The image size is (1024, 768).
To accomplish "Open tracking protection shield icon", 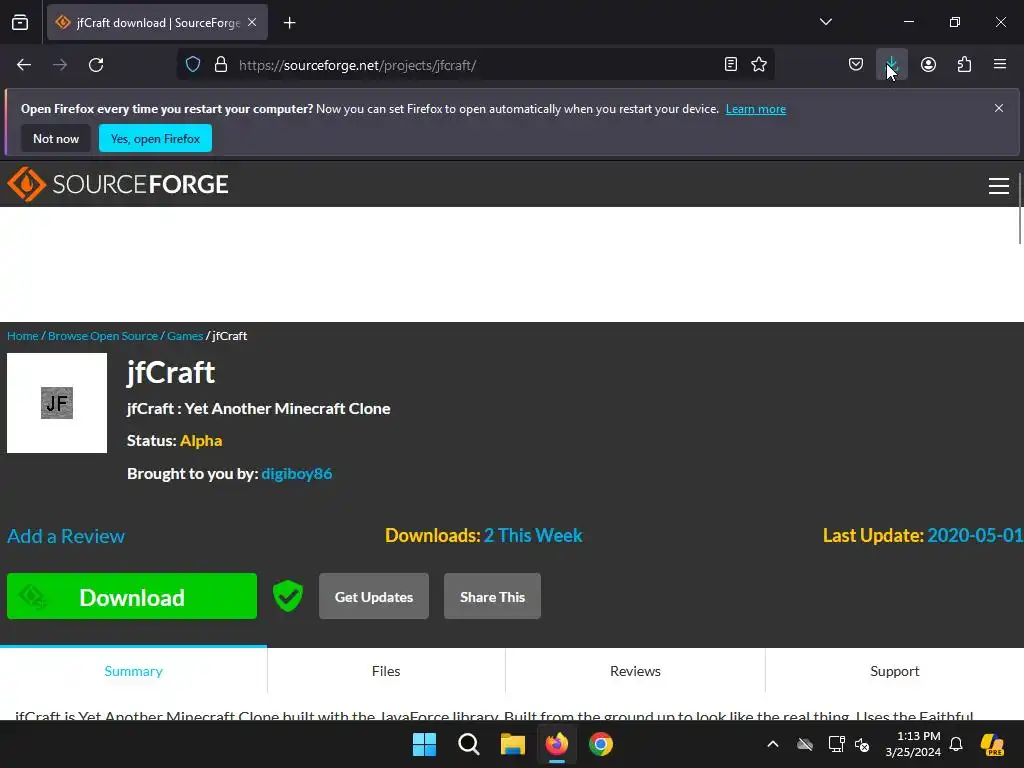I will [193, 65].
